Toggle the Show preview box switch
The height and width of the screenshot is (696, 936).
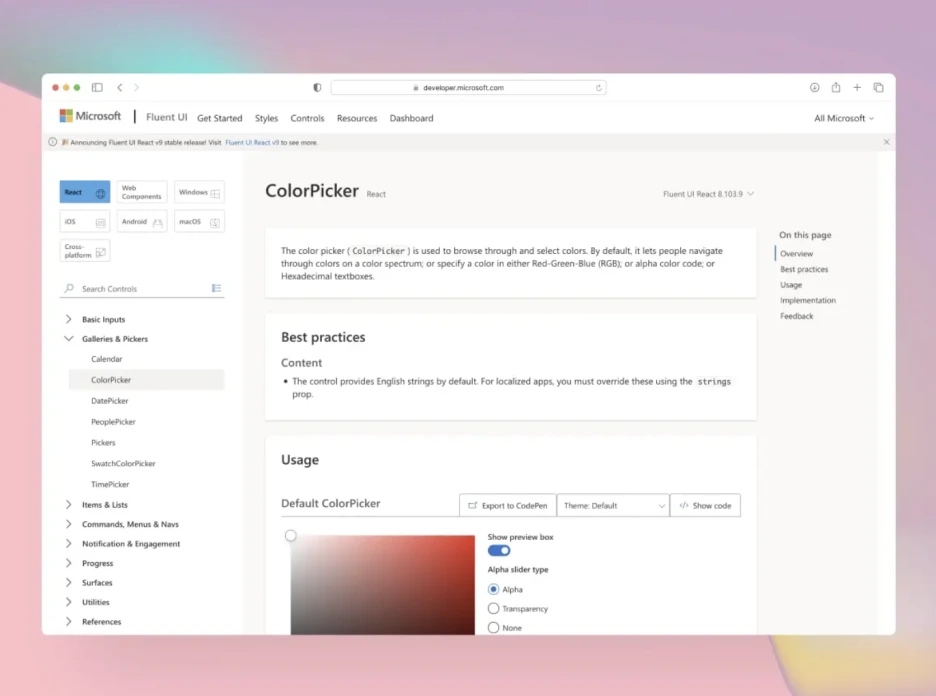click(x=499, y=550)
